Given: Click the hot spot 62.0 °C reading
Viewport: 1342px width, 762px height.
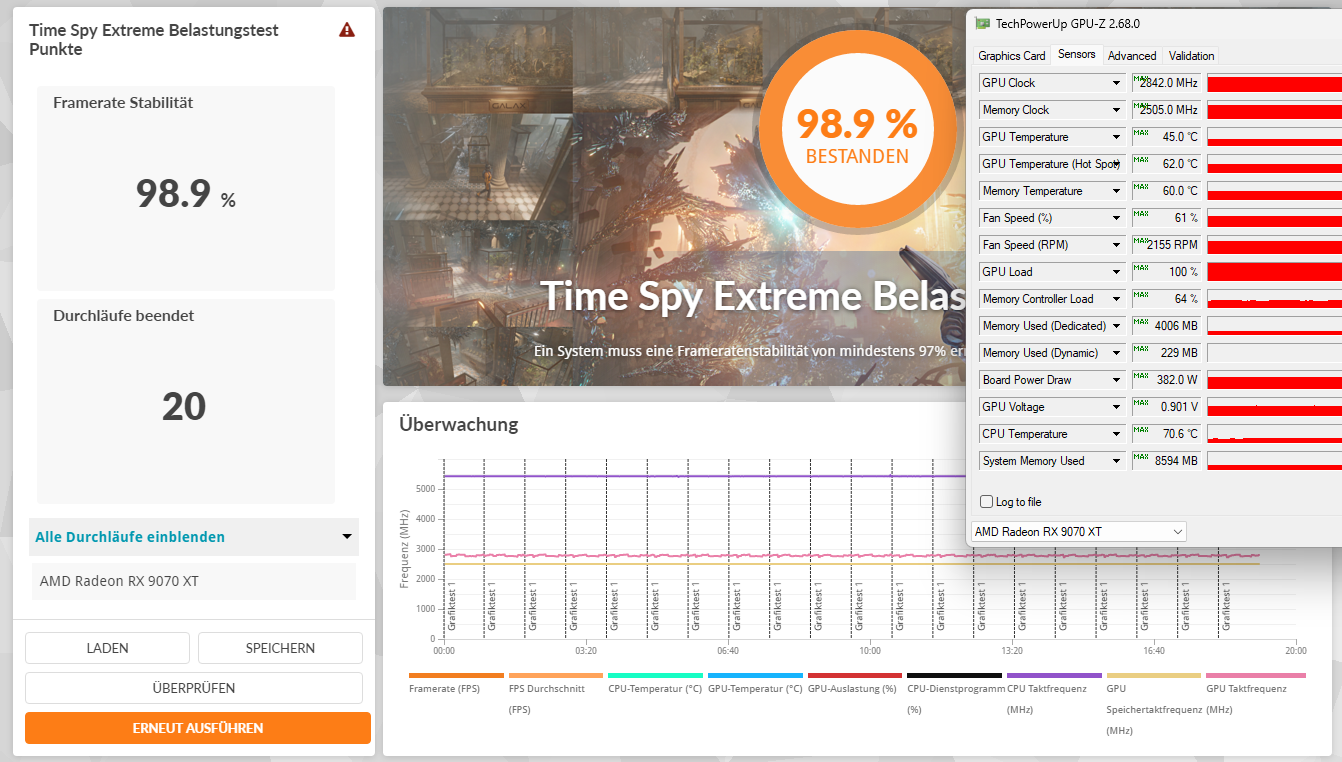Looking at the screenshot, I should point(1166,164).
